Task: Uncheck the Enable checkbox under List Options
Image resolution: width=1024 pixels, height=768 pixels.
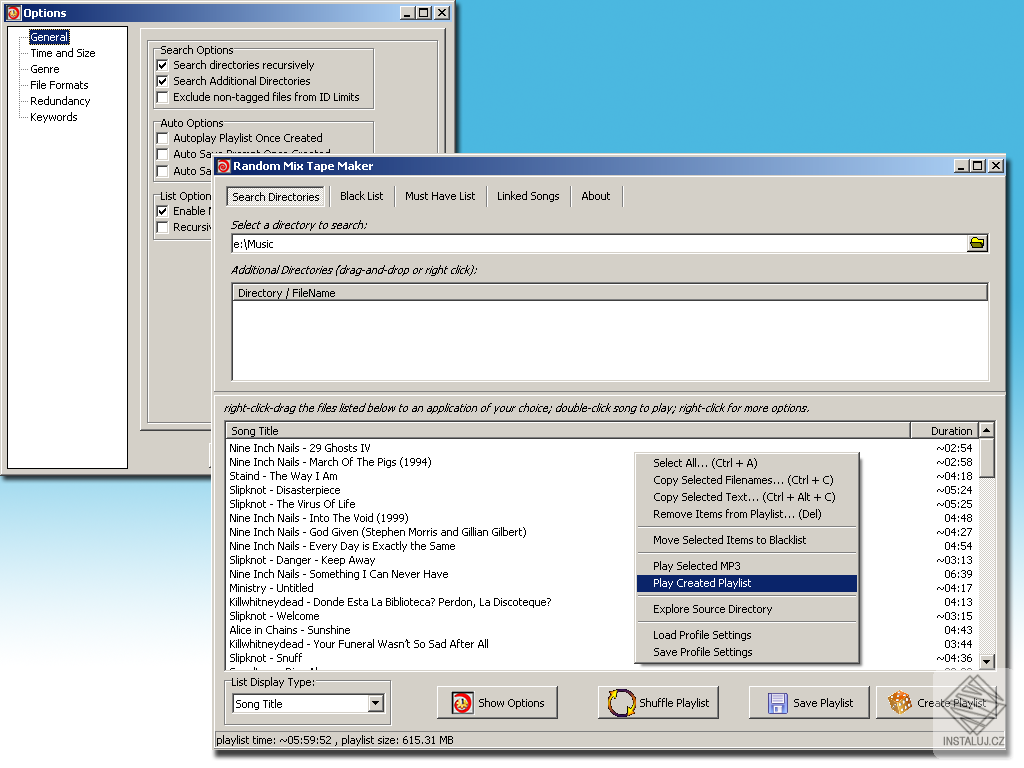Action: (x=163, y=211)
